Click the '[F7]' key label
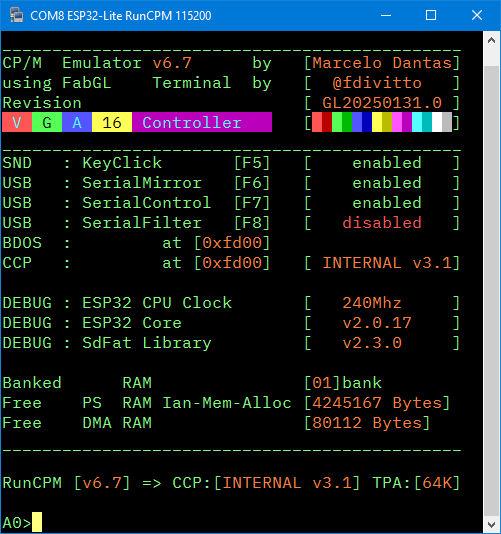 pos(252,203)
